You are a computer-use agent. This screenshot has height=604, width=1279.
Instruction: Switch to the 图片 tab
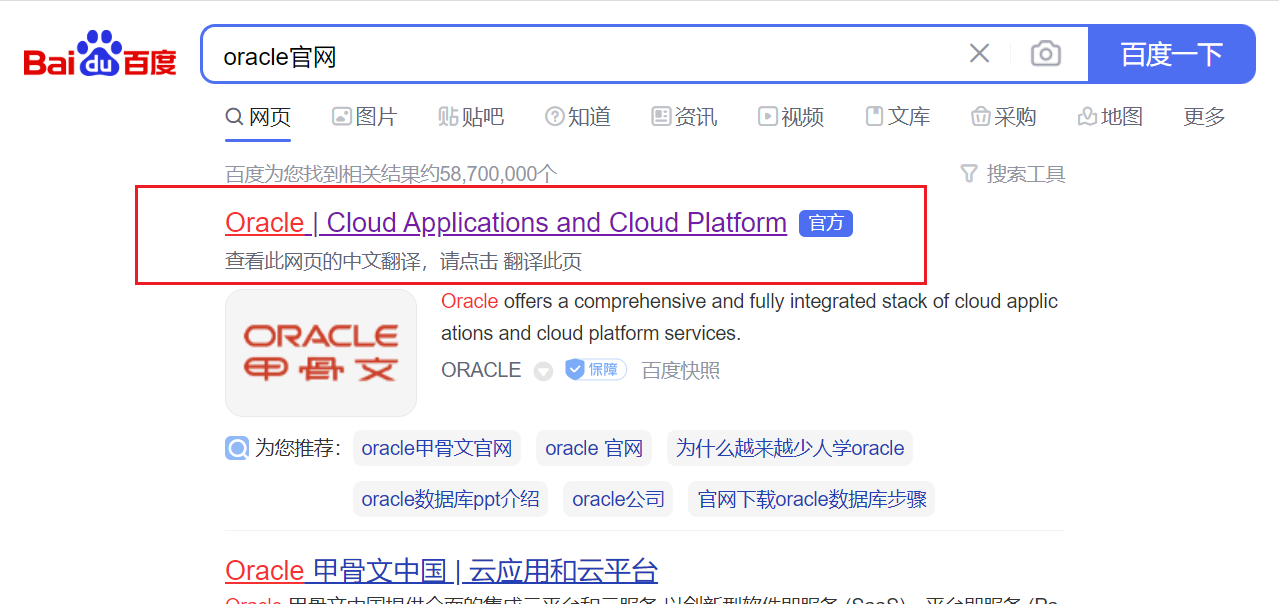pyautogui.click(x=365, y=117)
